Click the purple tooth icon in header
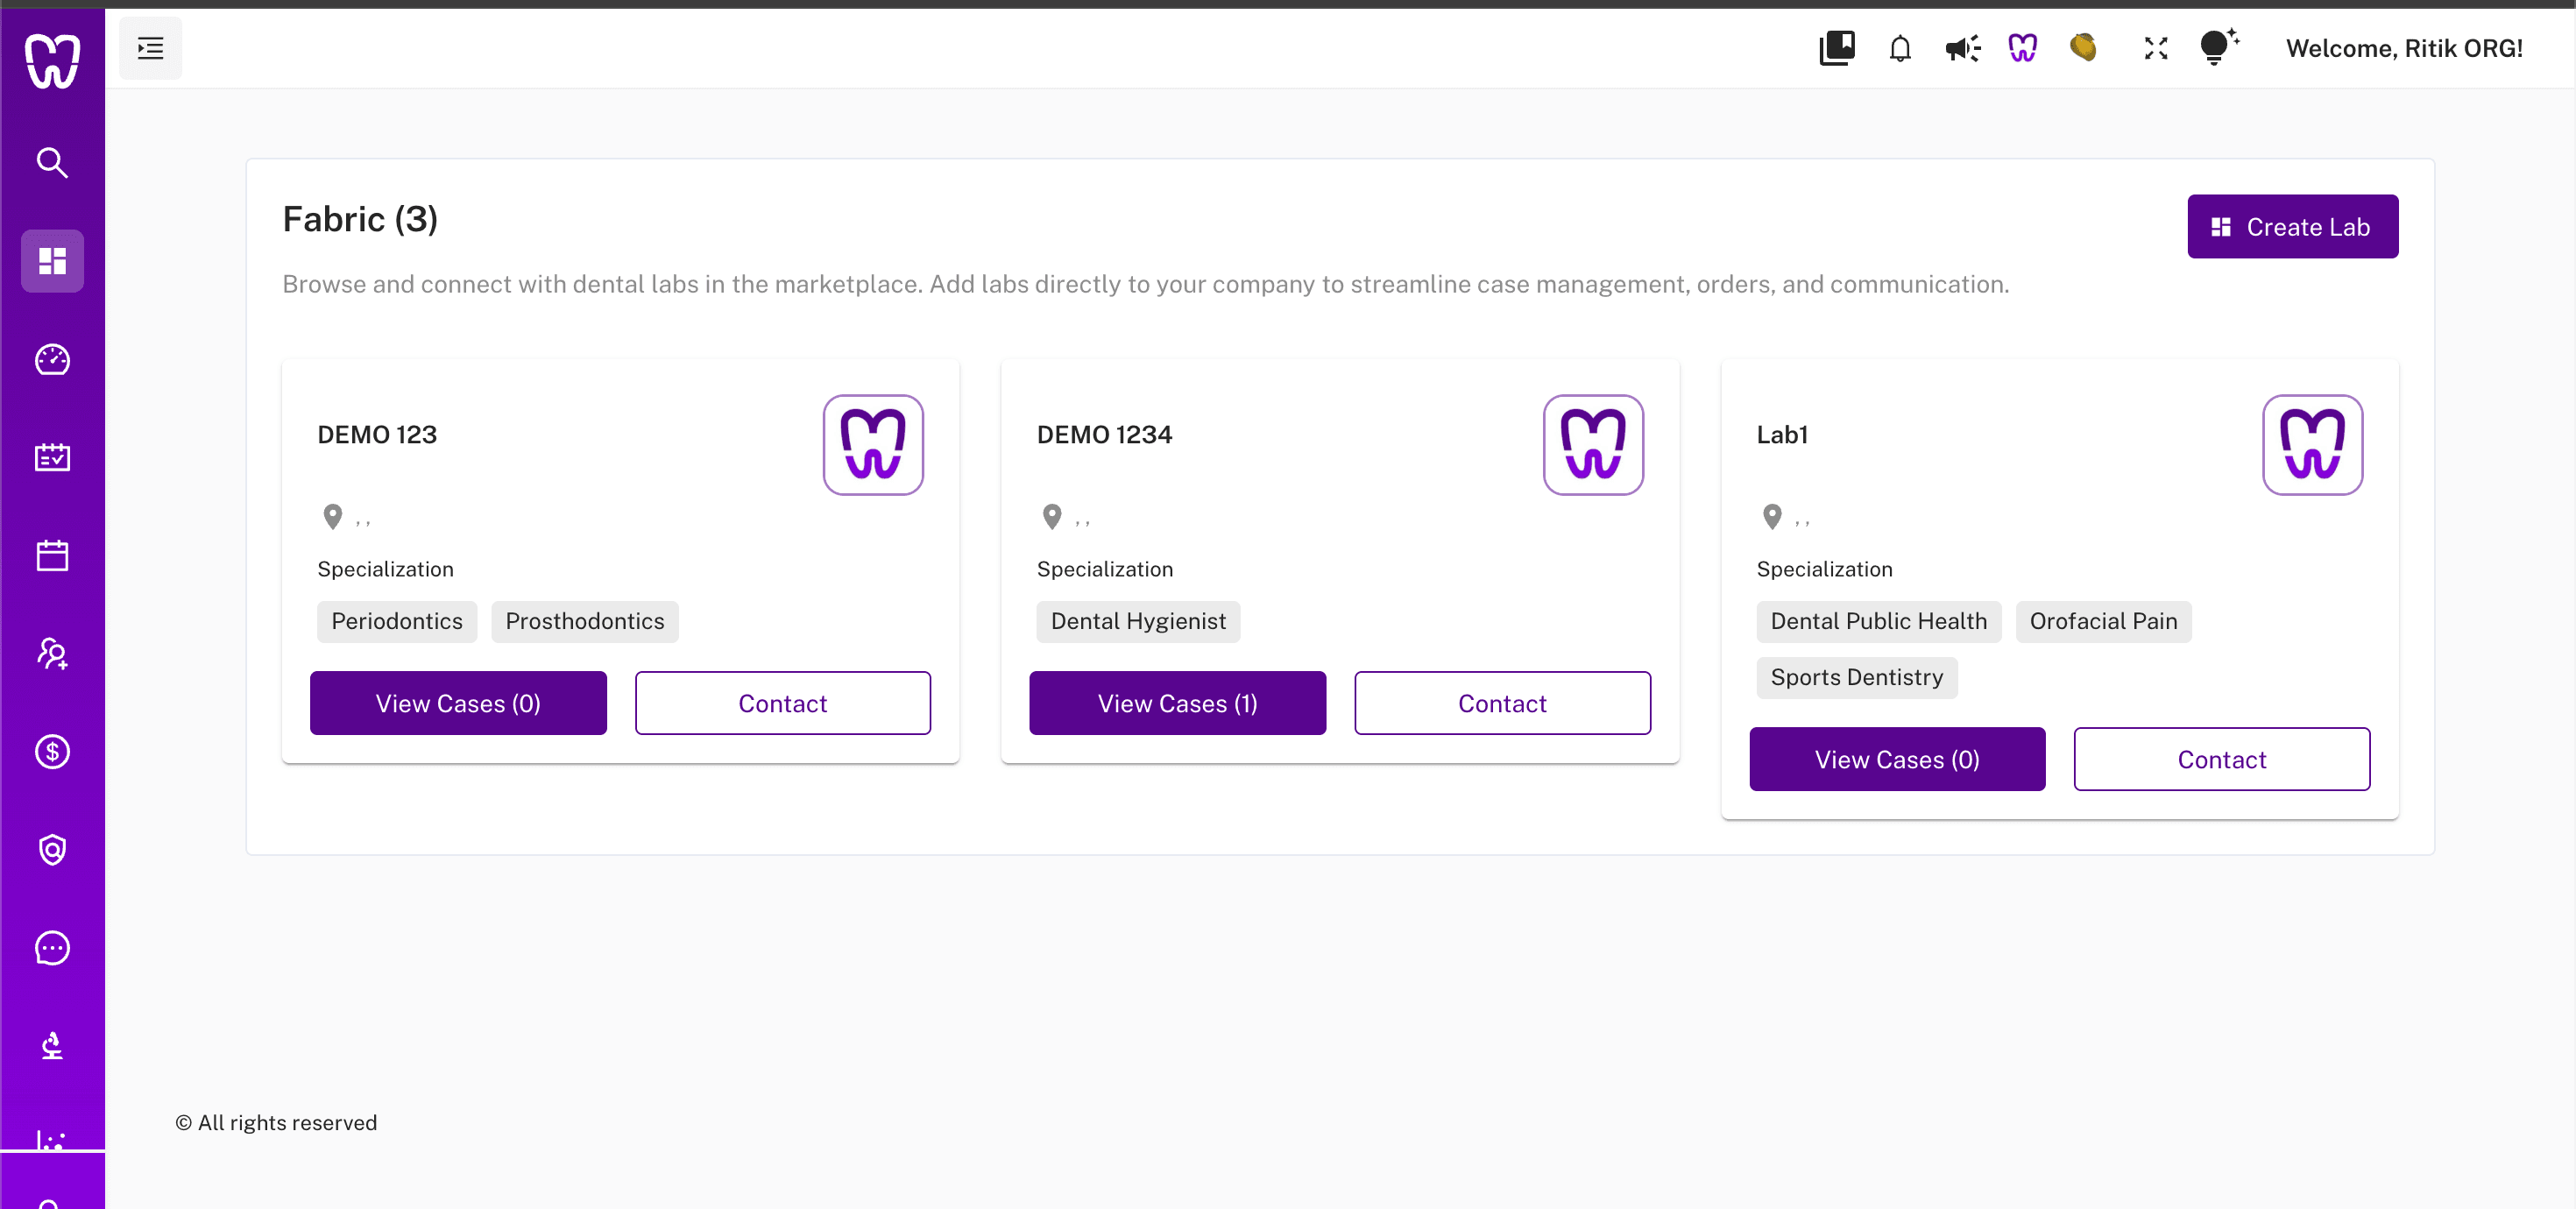Viewport: 2576px width, 1209px height. tap(2022, 48)
